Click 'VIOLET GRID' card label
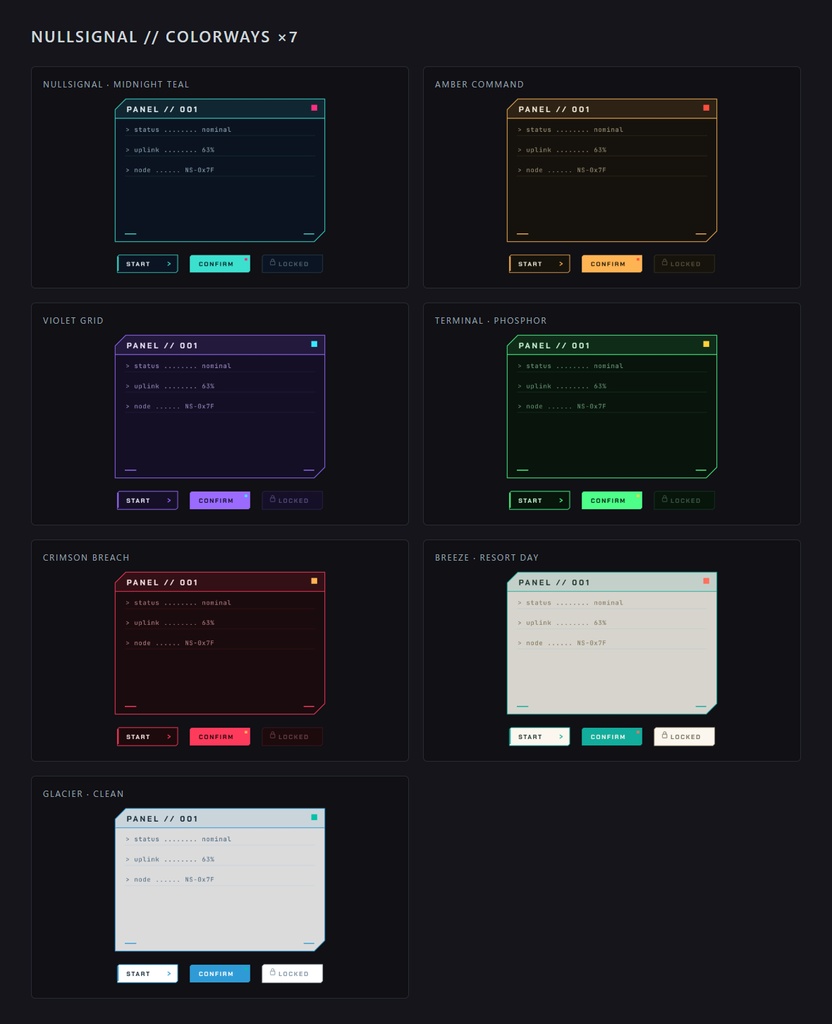The height and width of the screenshot is (1024, 832). [x=73, y=321]
